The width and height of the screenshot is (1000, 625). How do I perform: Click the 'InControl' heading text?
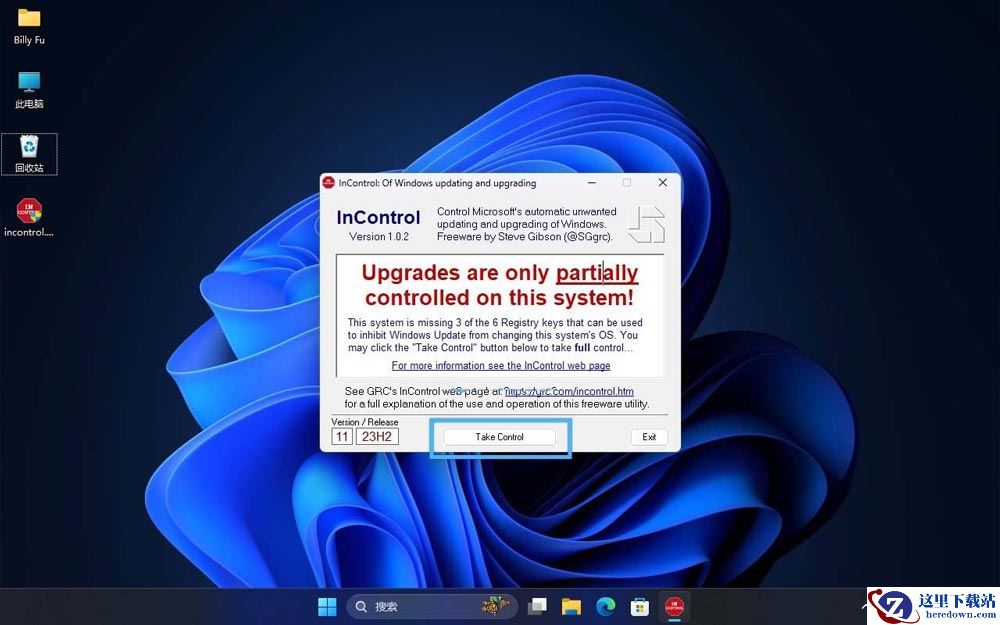(378, 217)
